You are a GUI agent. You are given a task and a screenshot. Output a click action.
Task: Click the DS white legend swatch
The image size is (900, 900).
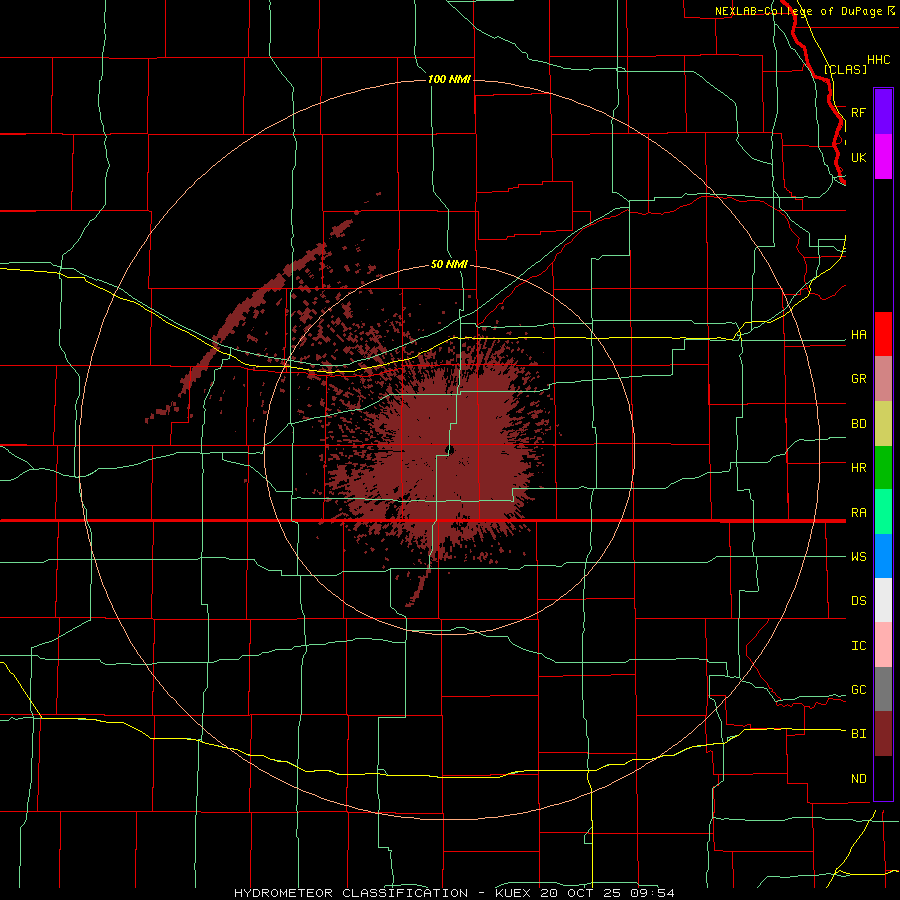click(883, 600)
